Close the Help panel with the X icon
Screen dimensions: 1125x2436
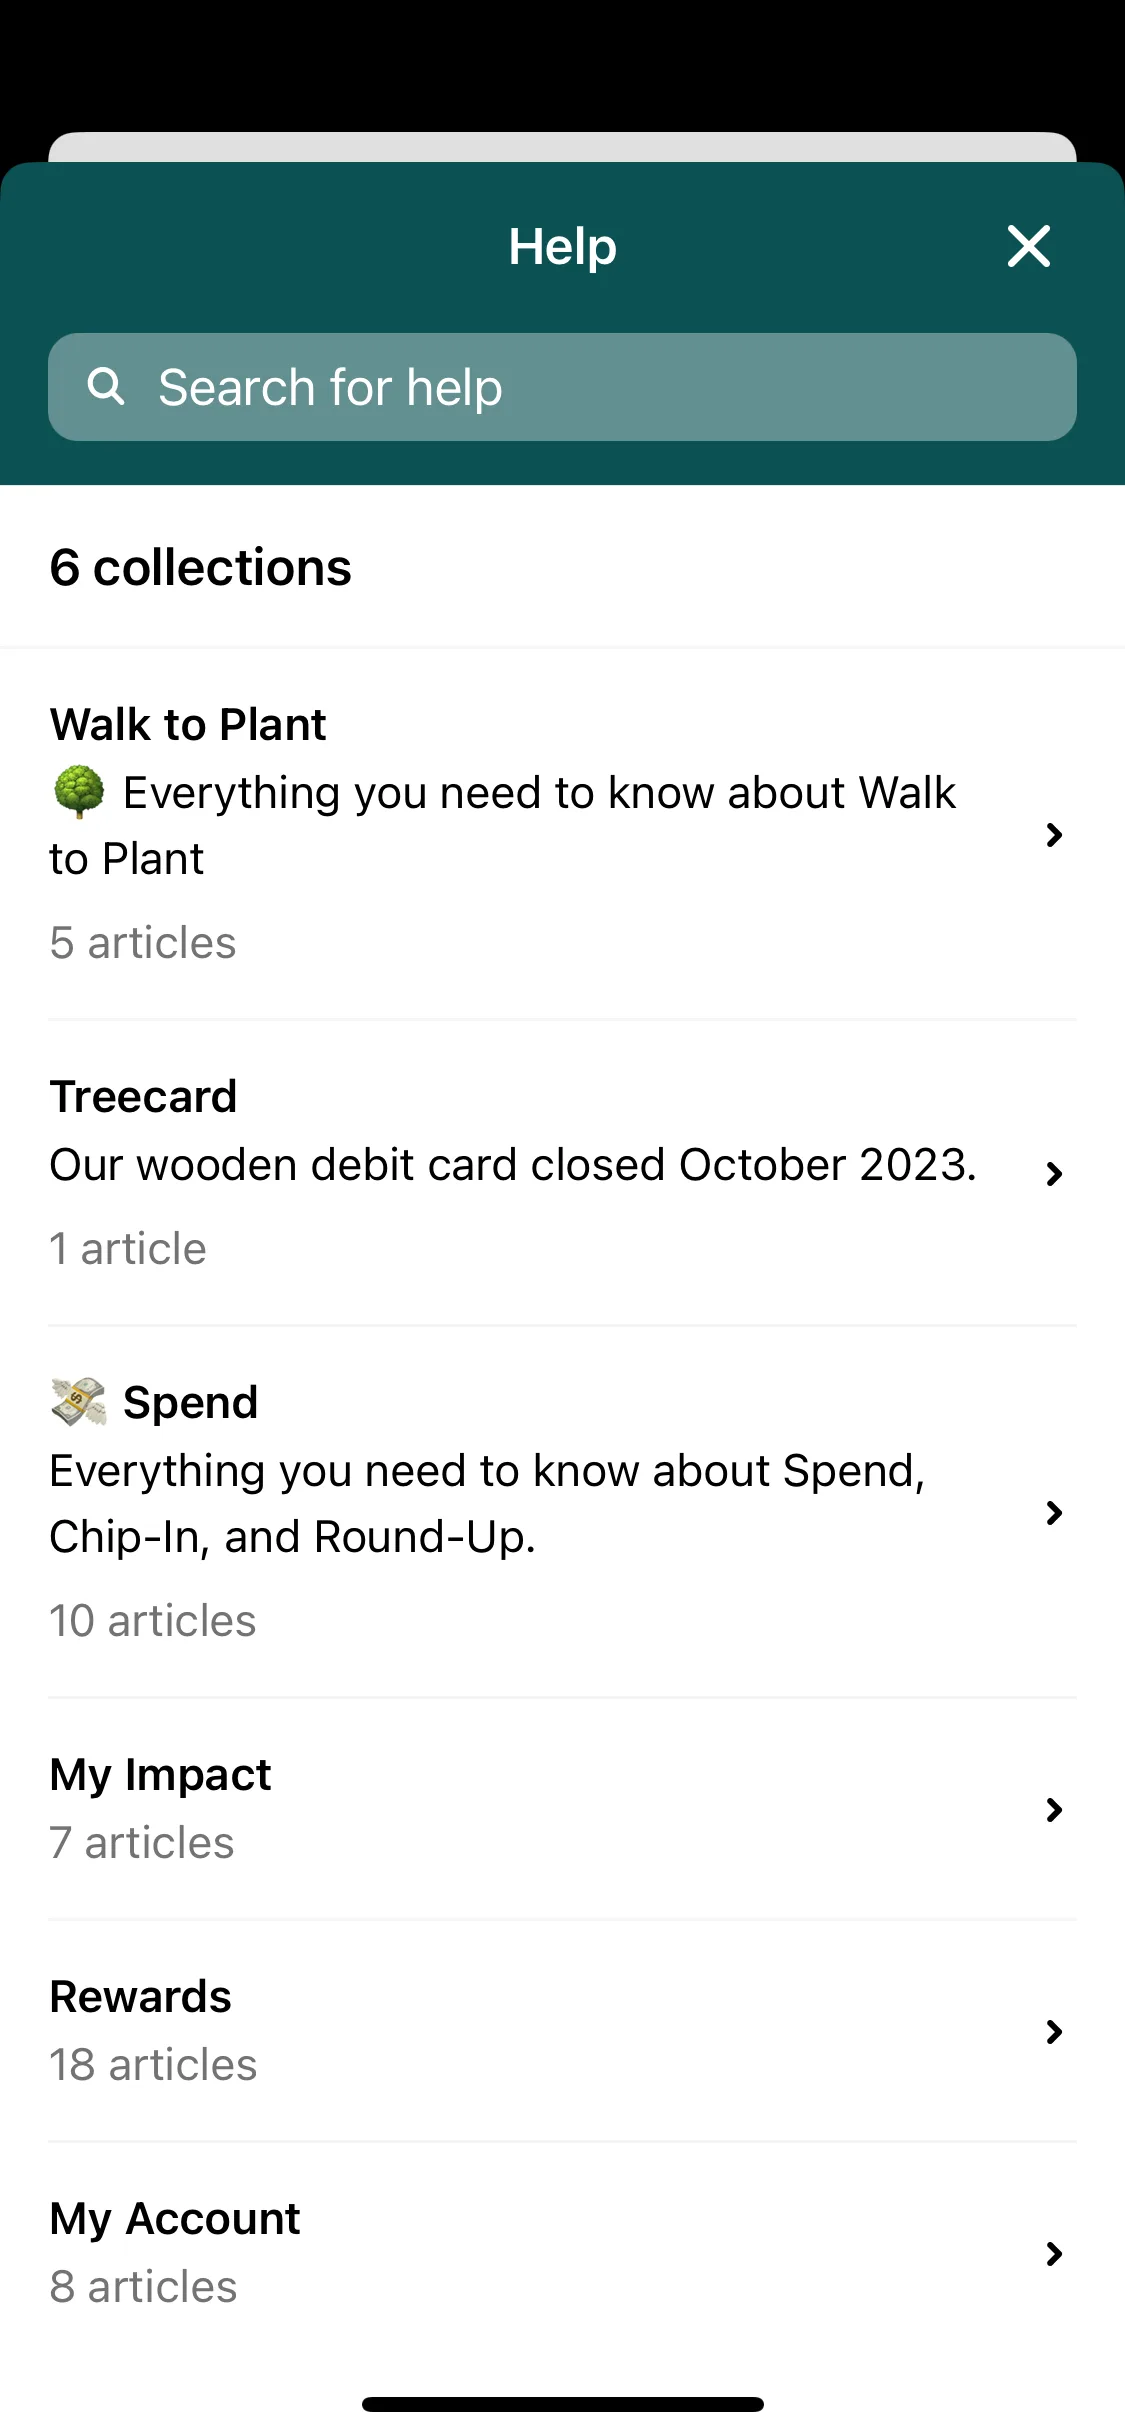click(1028, 246)
